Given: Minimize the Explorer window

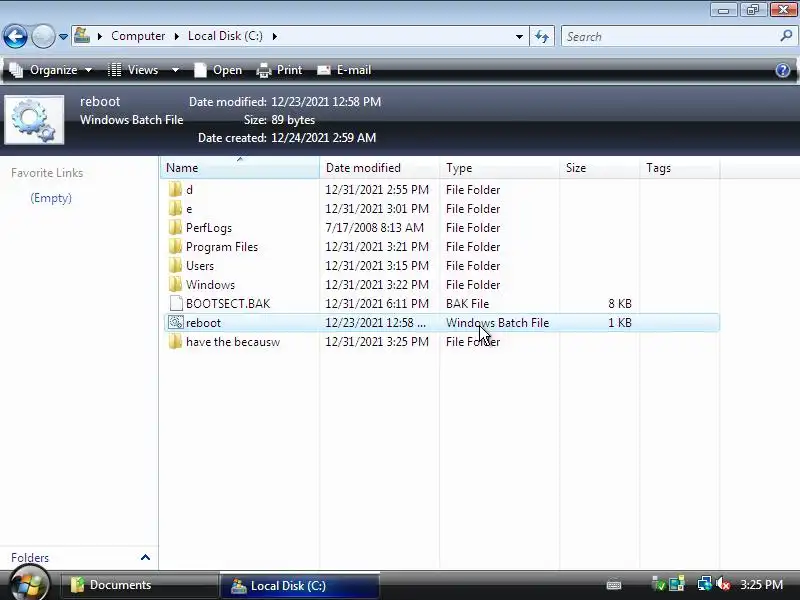Looking at the screenshot, I should pyautogui.click(x=723, y=10).
